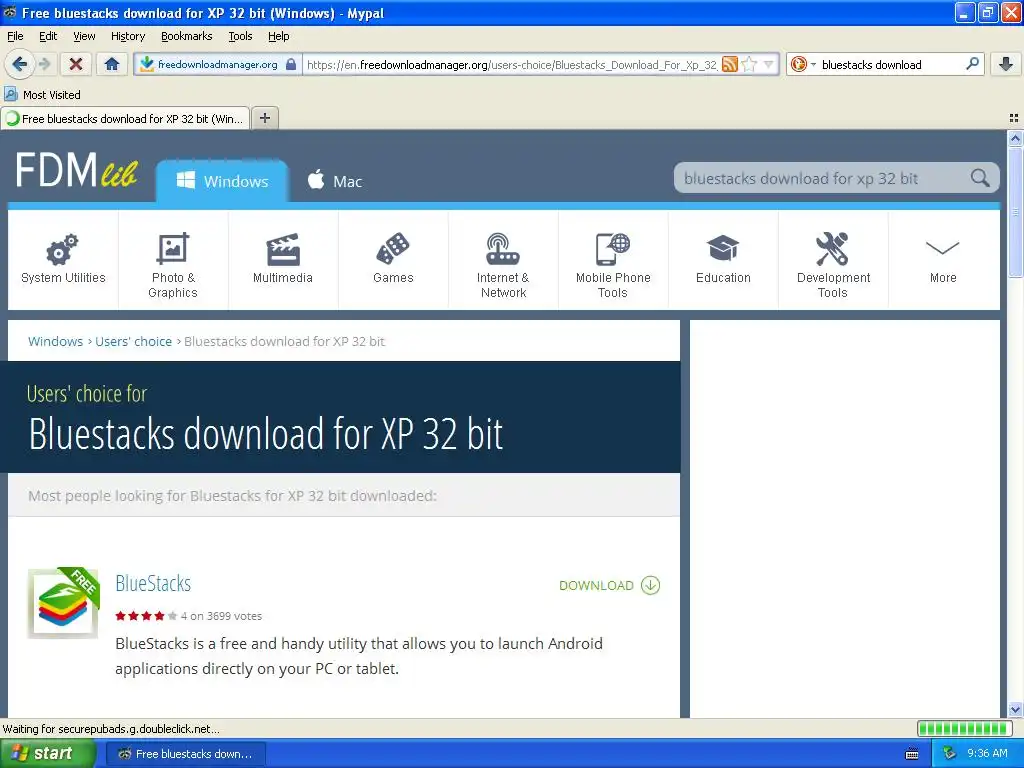Open the Help menu
Screen dimensions: 1024x768
[278, 36]
